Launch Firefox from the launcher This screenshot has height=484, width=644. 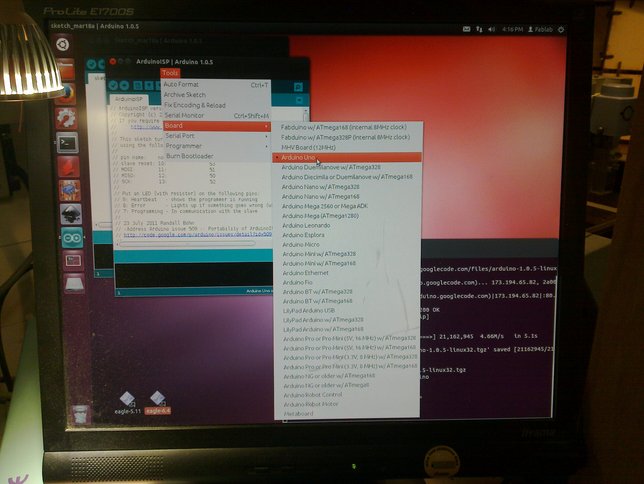[x=67, y=94]
